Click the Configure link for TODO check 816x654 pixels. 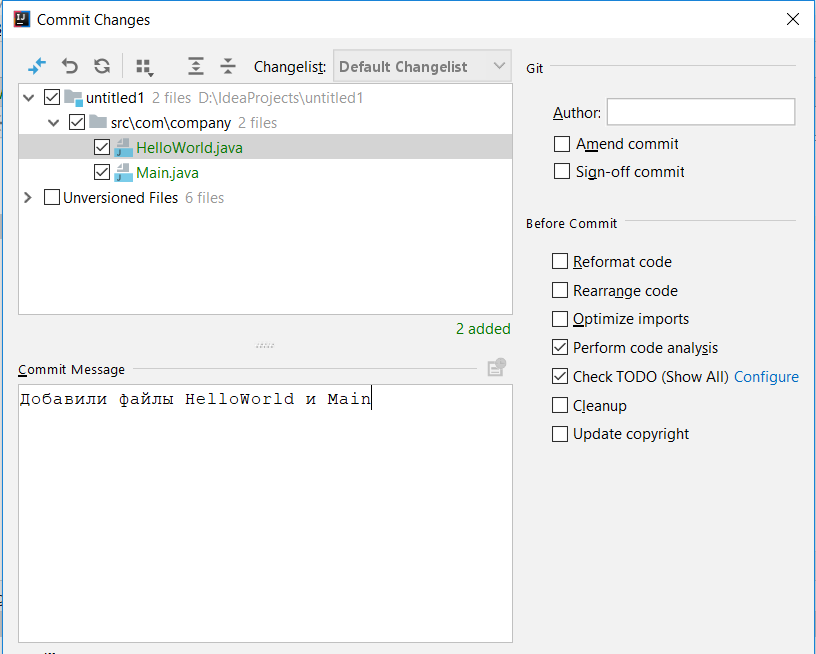tap(766, 377)
